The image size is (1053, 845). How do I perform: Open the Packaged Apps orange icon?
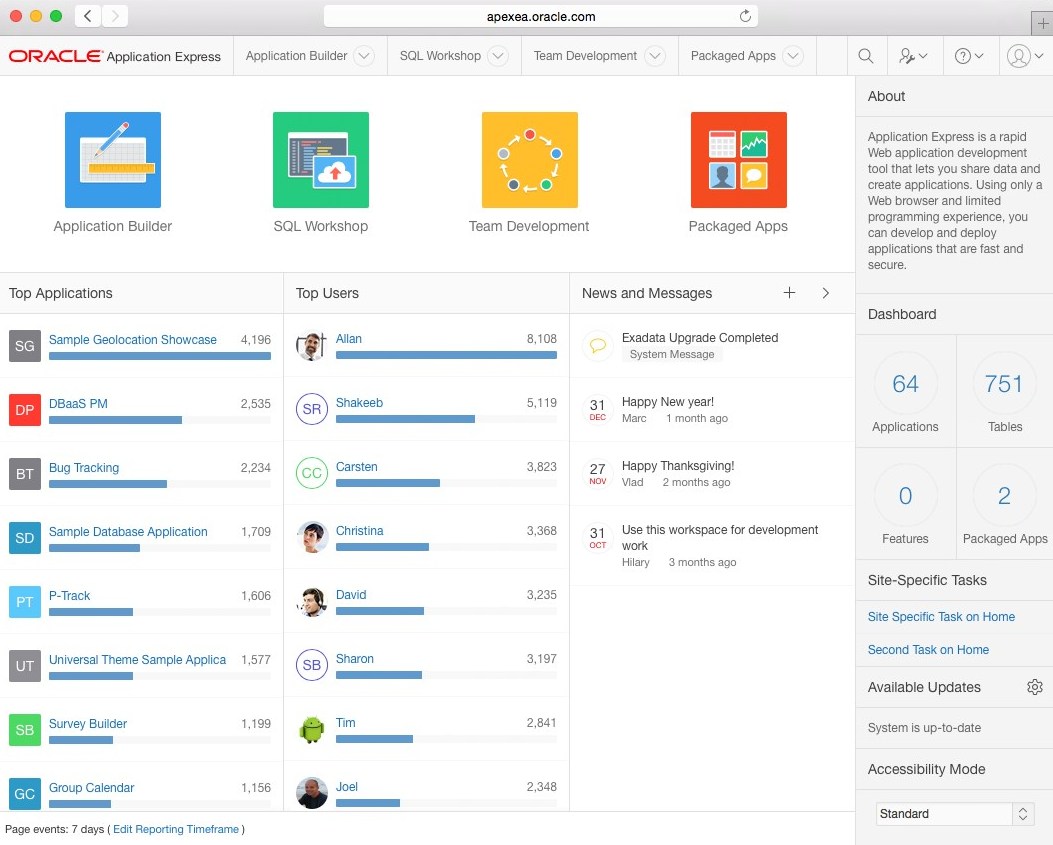coord(738,160)
